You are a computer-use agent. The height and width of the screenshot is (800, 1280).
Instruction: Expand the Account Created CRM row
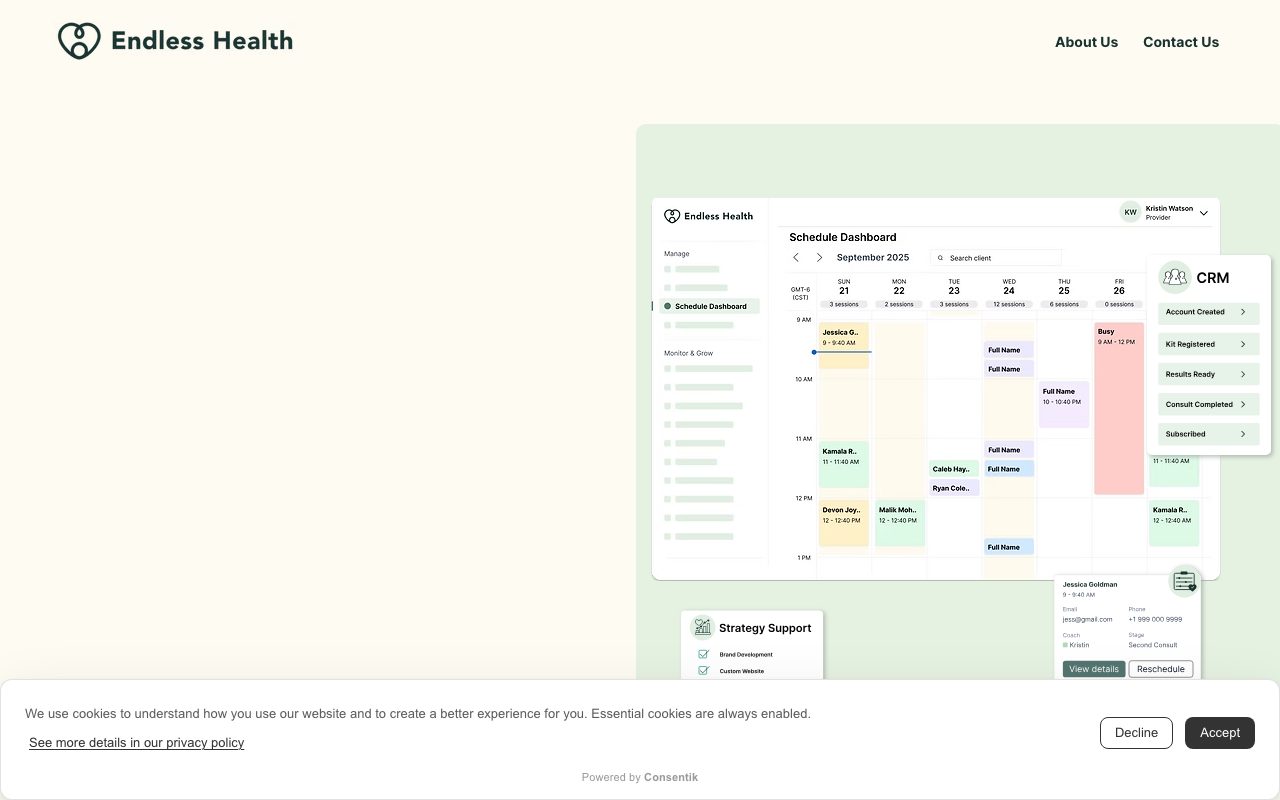[x=1209, y=312]
